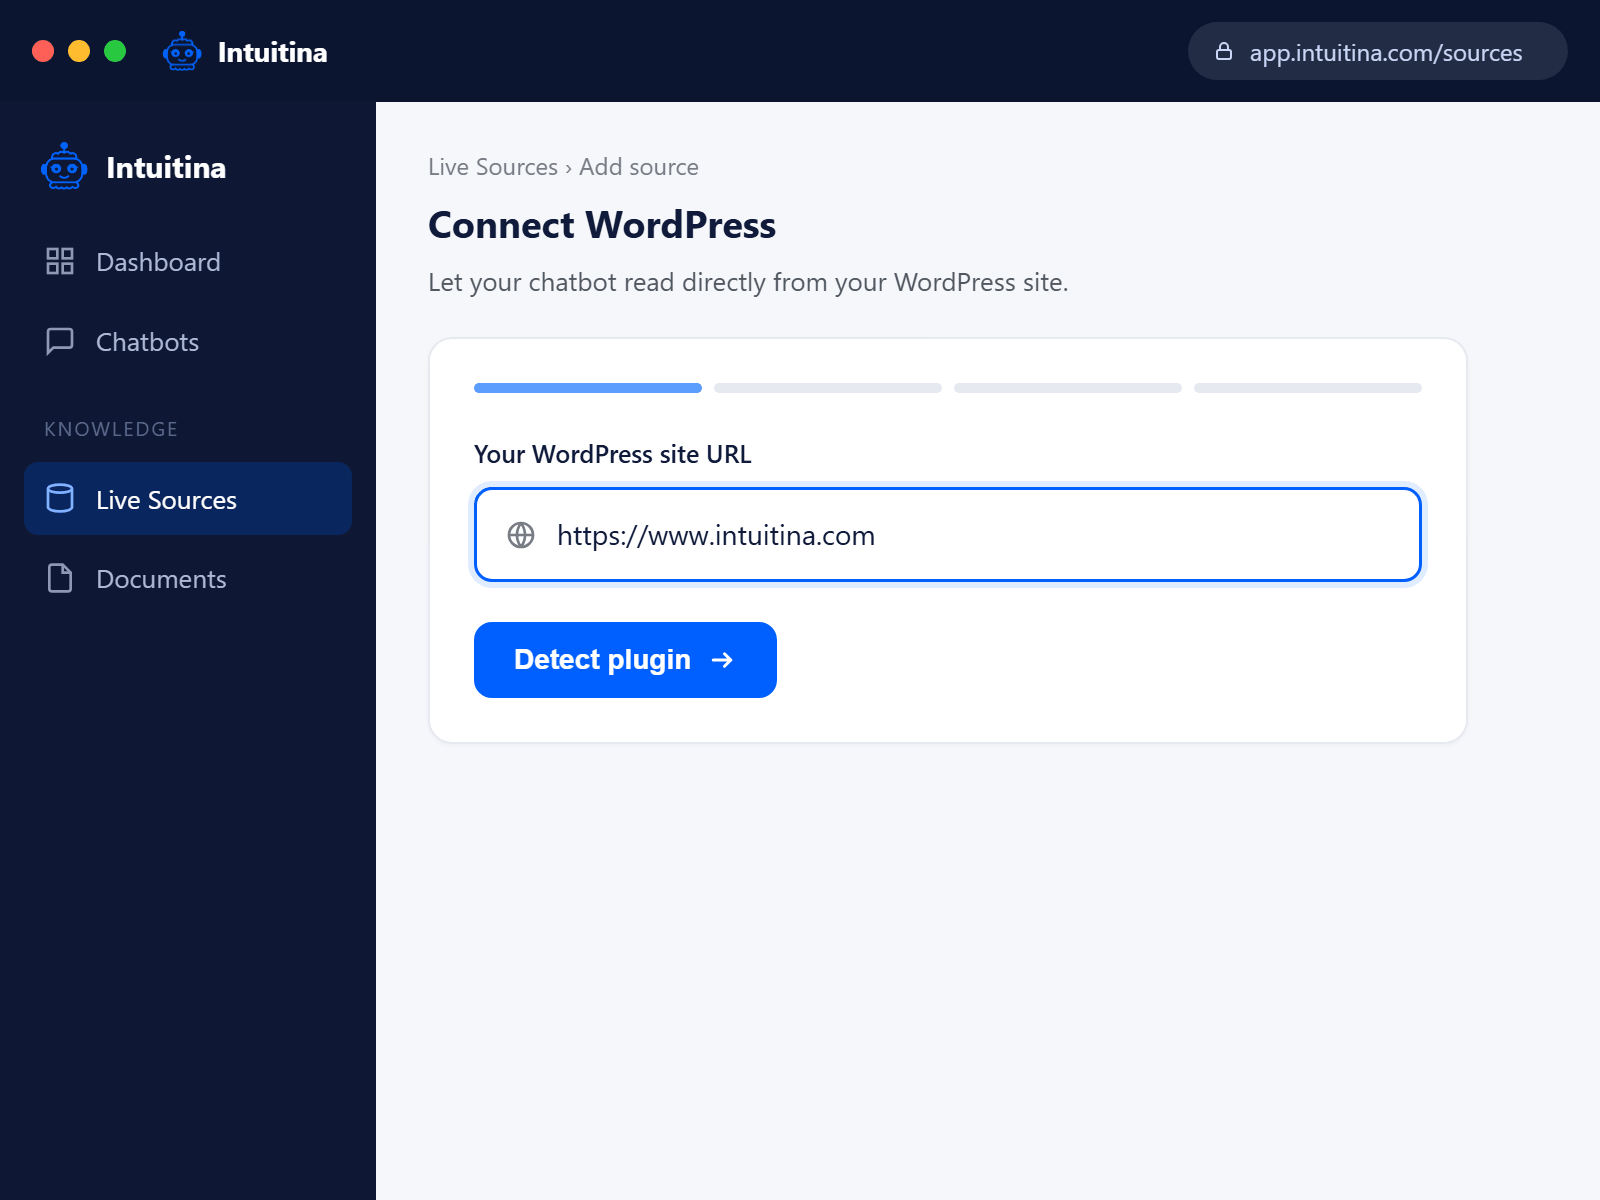1600x1200 pixels.
Task: Click the third progress step bar
Action: point(1068,388)
